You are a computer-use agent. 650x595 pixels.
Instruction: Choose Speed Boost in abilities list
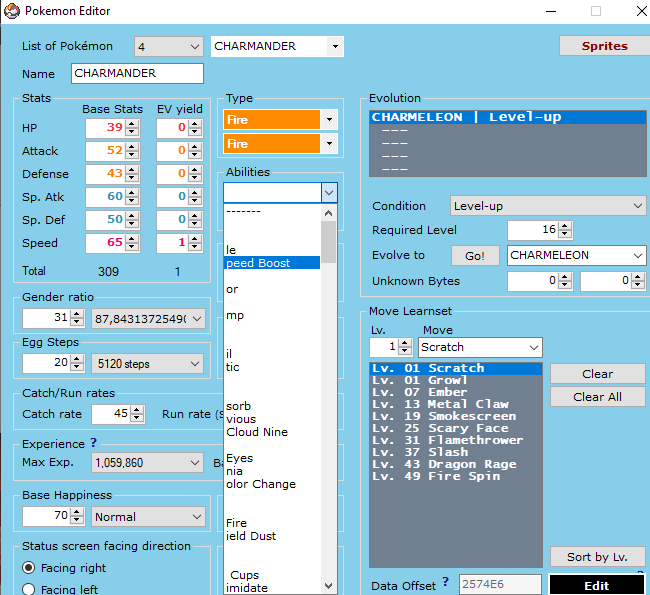271,263
